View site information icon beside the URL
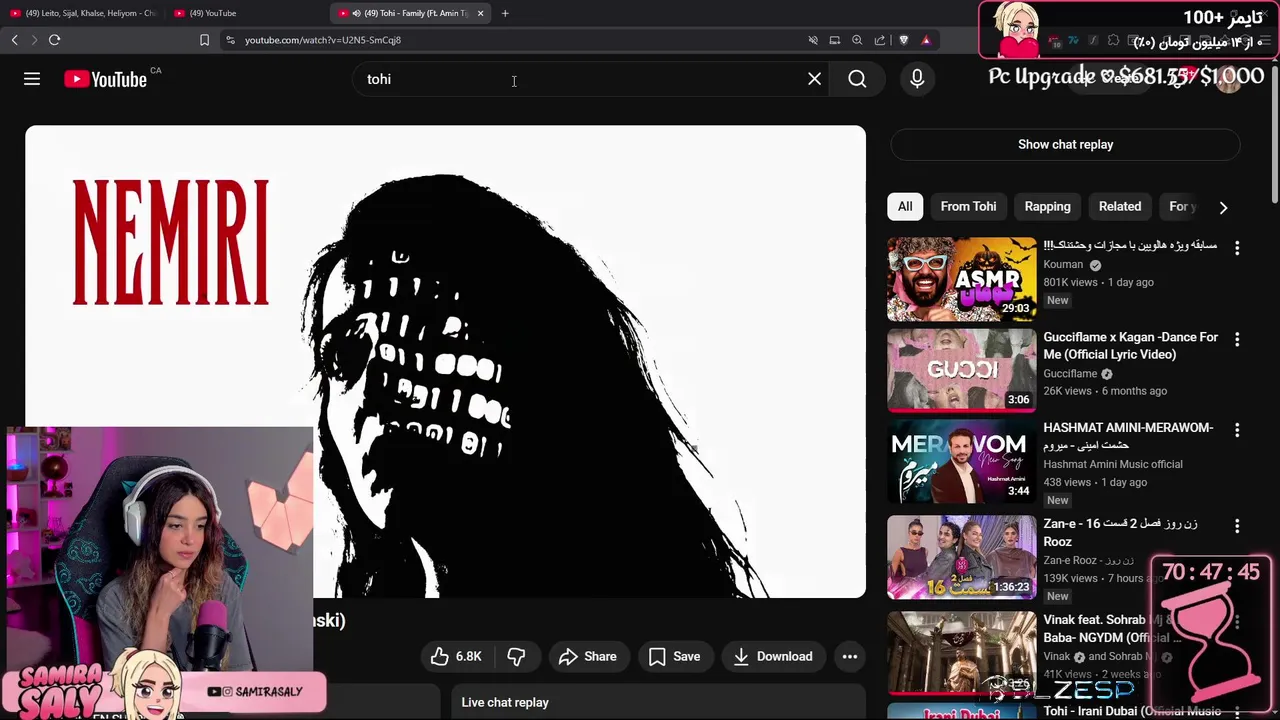Screen dimensions: 1280x720 [230, 40]
